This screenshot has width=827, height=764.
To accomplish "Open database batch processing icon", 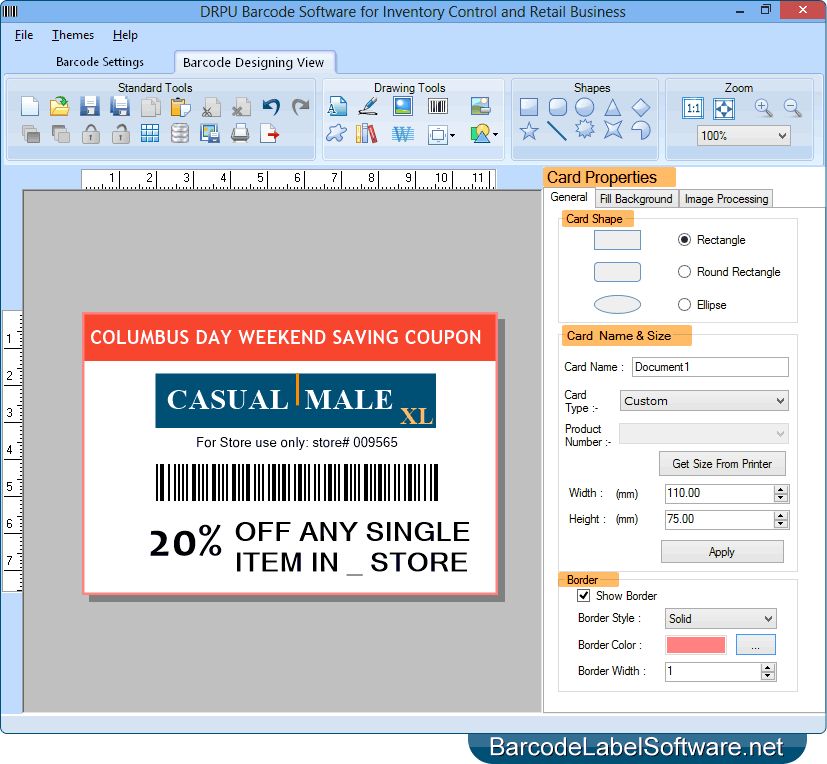I will (180, 133).
